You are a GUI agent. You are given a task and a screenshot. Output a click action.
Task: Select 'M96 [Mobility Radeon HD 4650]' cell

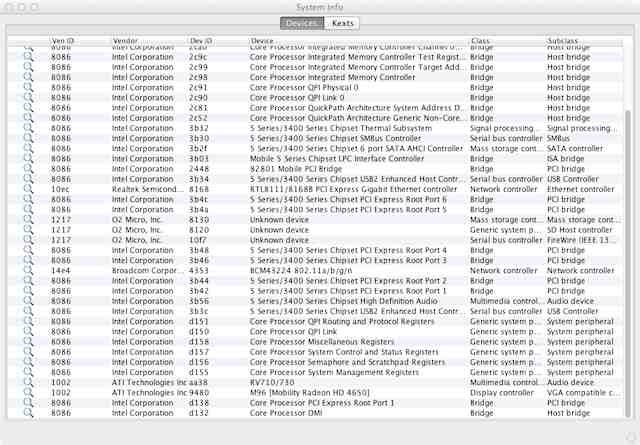pos(310,393)
